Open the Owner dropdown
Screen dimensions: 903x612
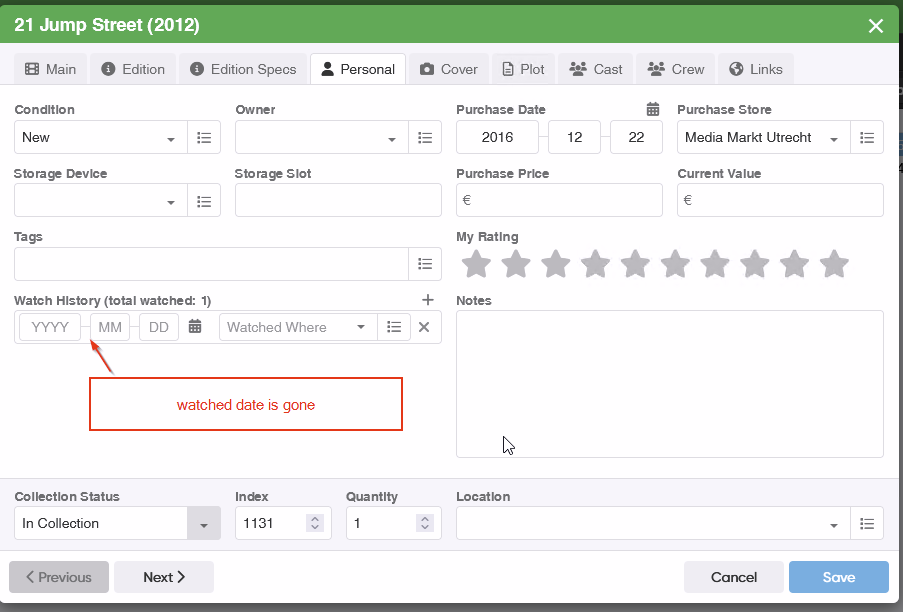pos(392,139)
